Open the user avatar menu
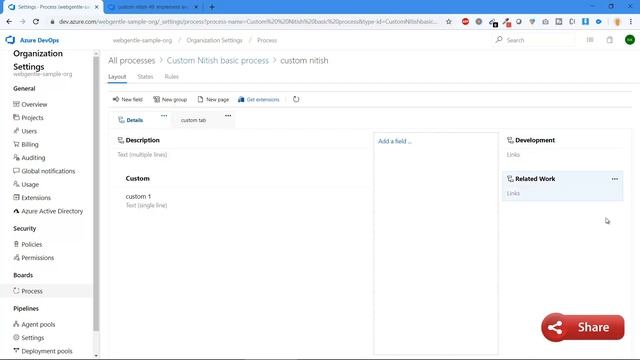The width and height of the screenshot is (640, 360). click(630, 40)
